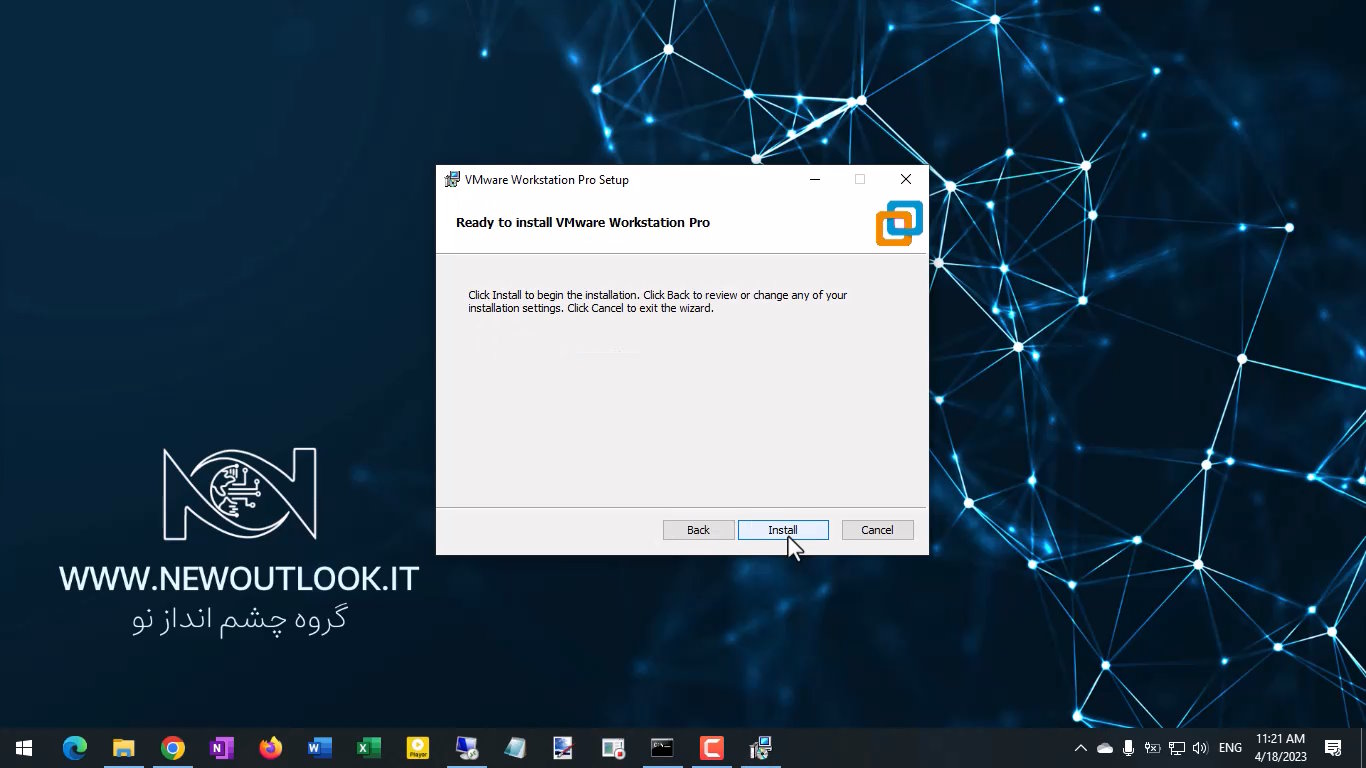
Task: Open network connection tray icon
Action: (1177, 748)
